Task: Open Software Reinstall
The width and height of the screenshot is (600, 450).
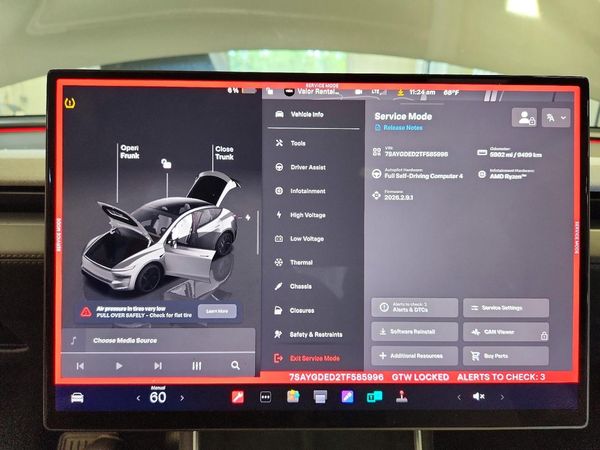Action: pyautogui.click(x=414, y=332)
